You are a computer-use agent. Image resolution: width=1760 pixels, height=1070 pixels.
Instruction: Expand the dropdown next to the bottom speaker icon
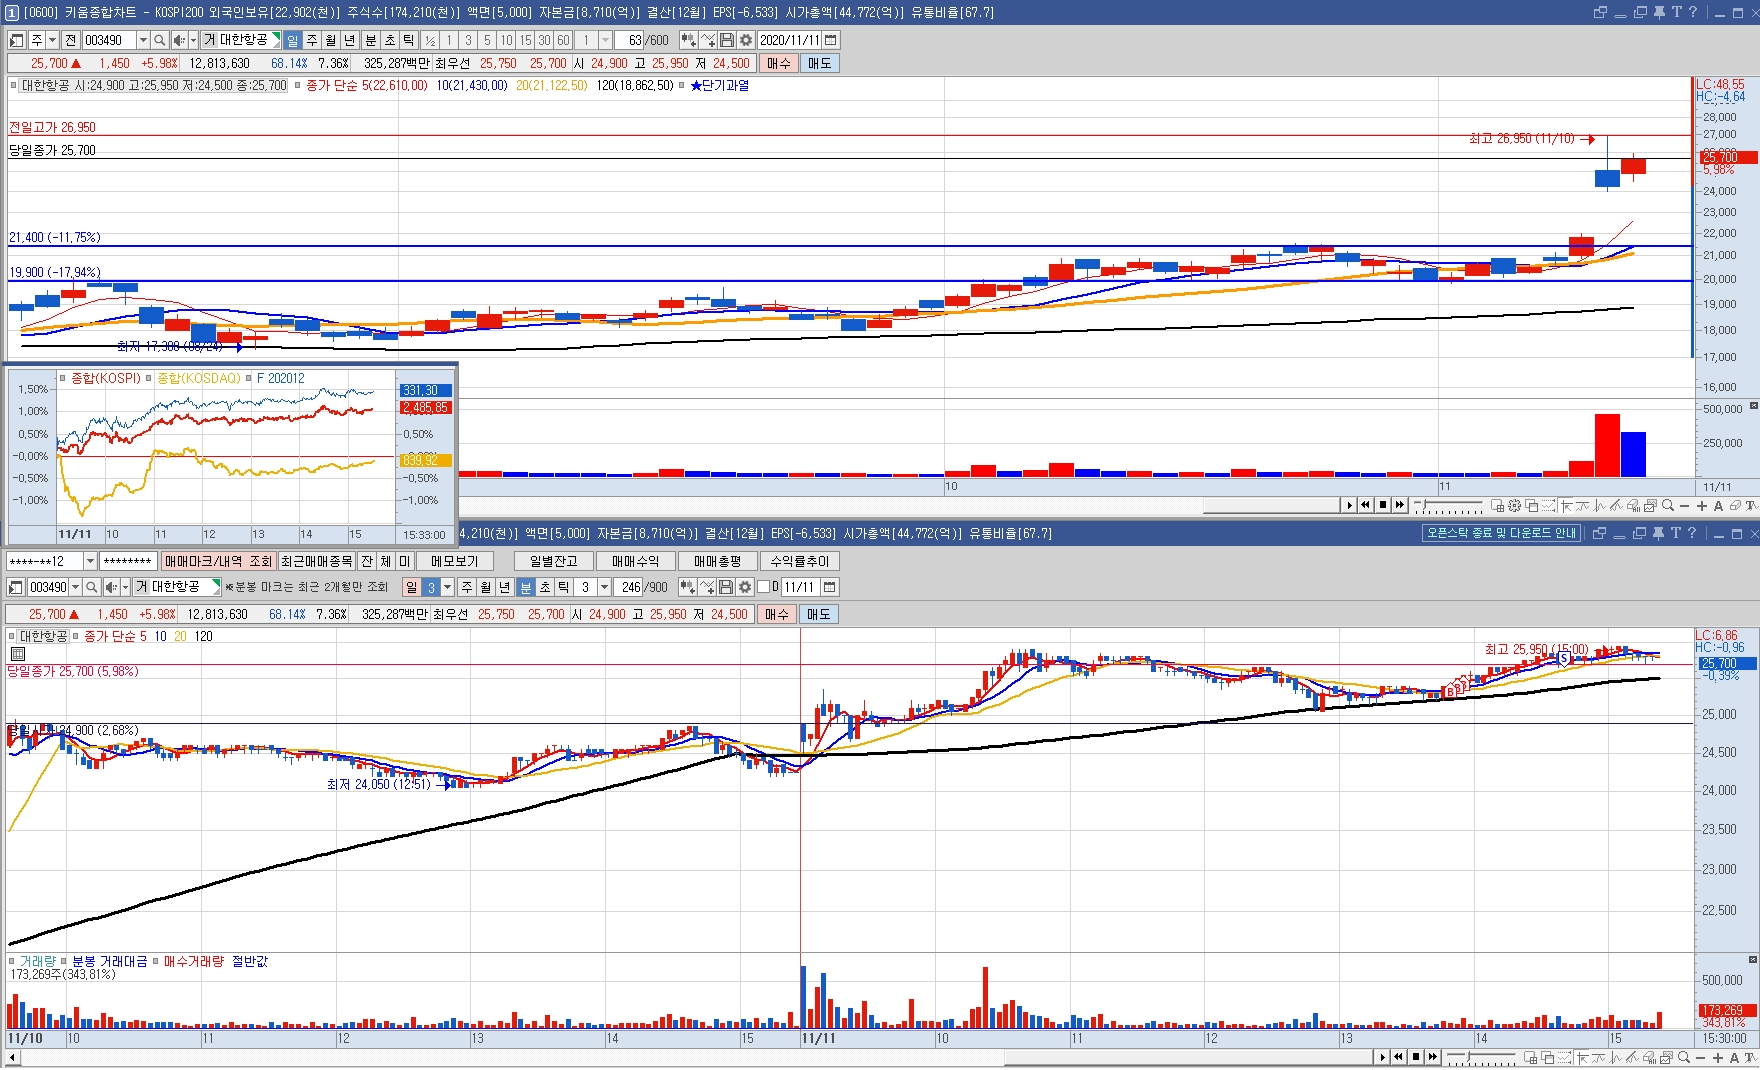125,587
